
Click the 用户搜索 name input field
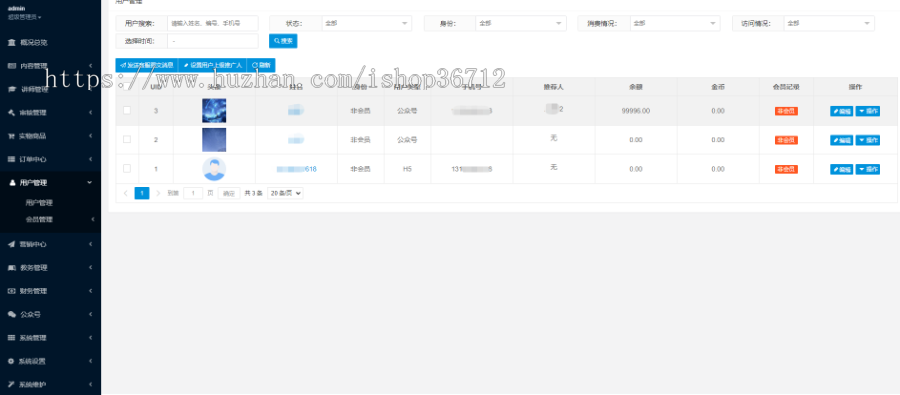tap(213, 23)
